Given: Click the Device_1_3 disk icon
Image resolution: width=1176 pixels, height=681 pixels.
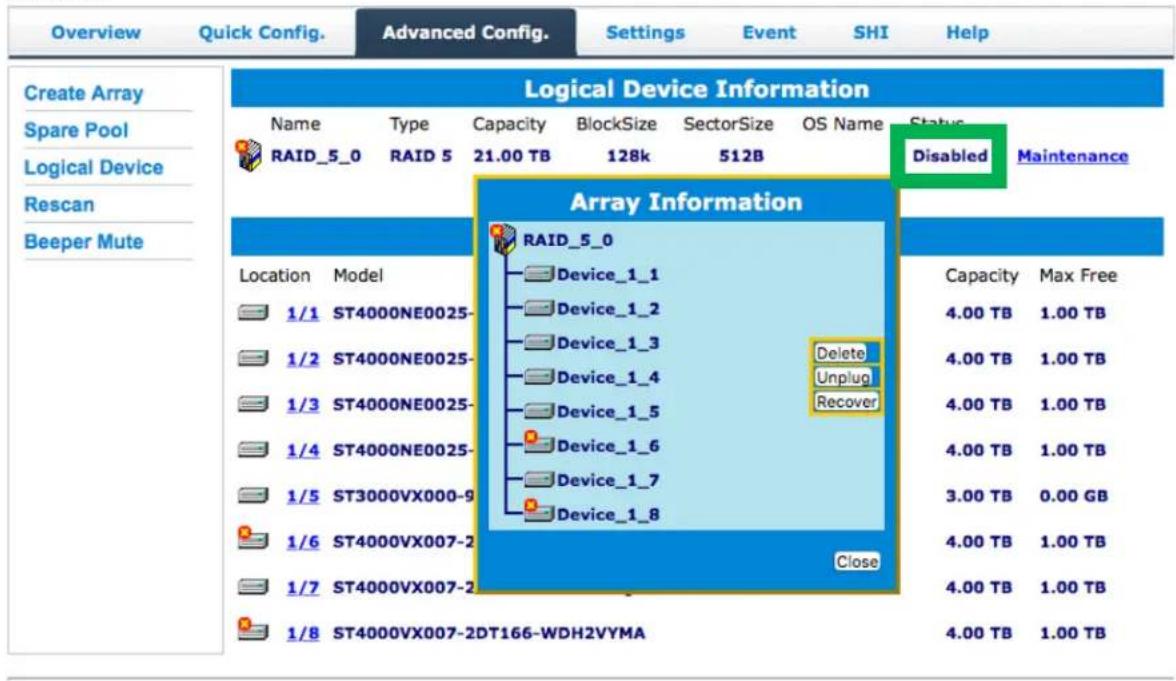Looking at the screenshot, I should pos(539,343).
